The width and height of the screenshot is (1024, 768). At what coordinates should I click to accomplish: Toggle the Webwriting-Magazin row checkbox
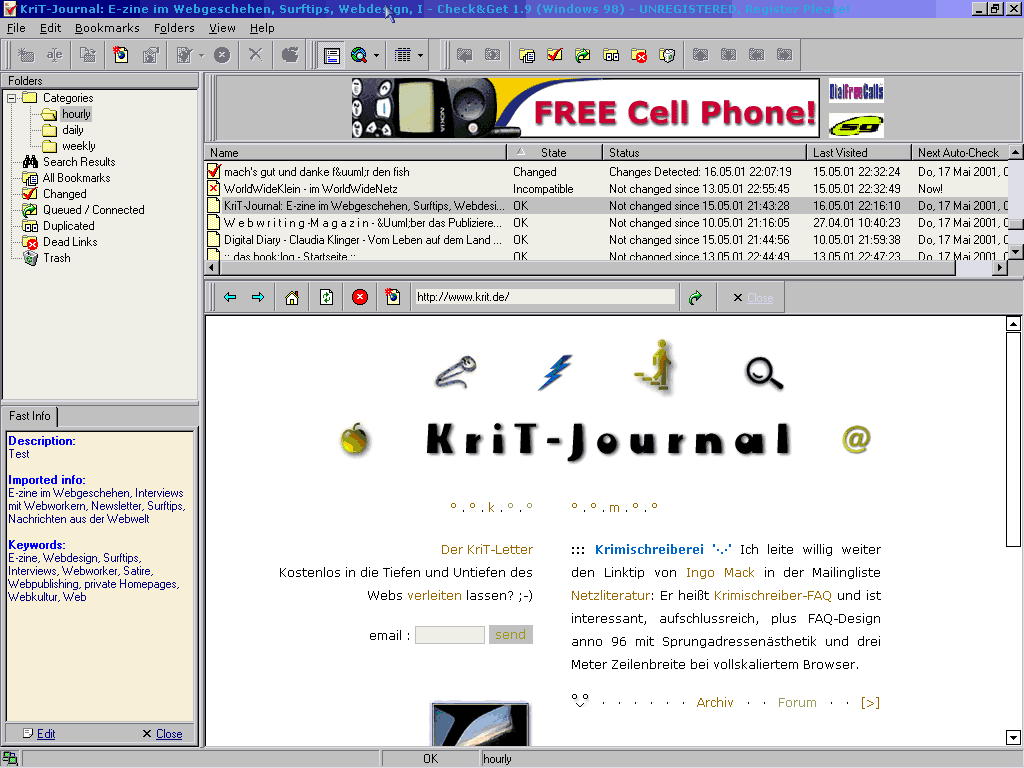click(x=214, y=223)
